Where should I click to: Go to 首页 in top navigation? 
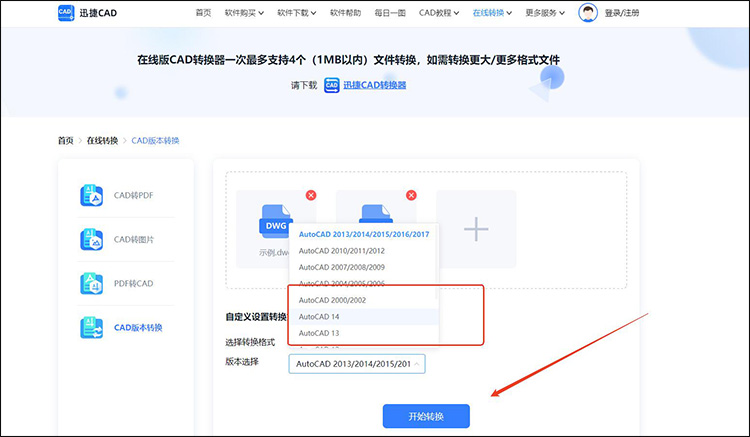point(203,13)
